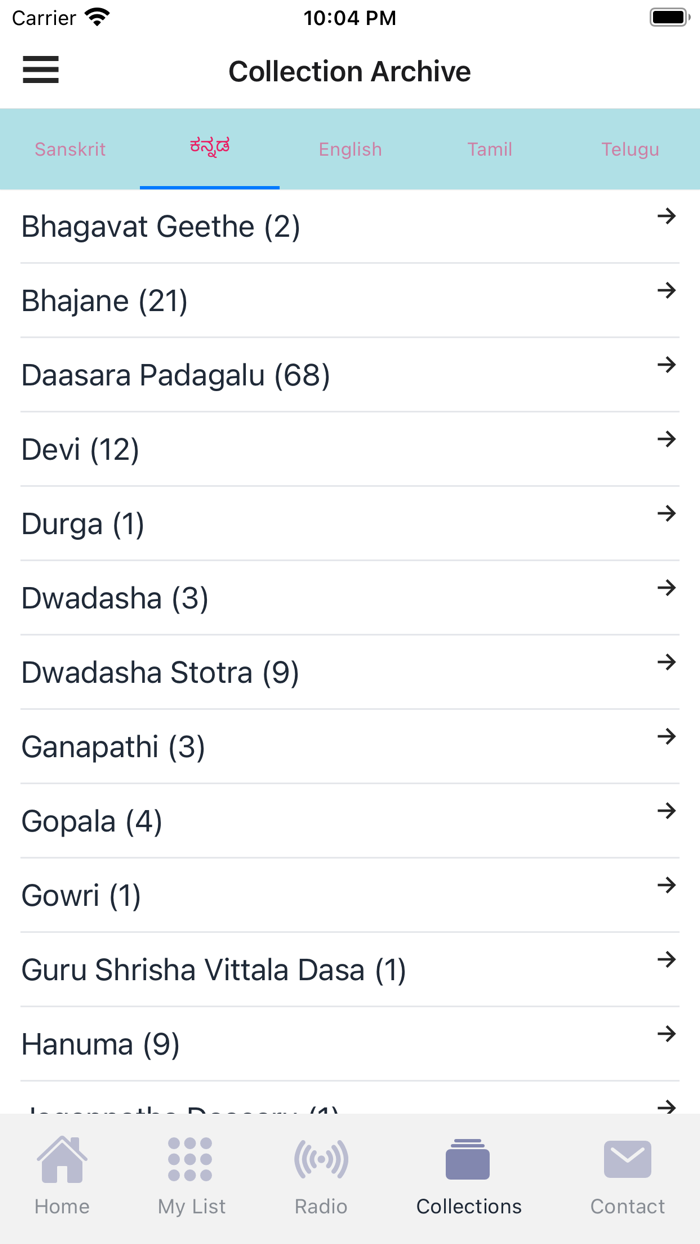700x1244 pixels.
Task: Tap the arrow for Daasara Padagalu
Action: click(x=665, y=365)
